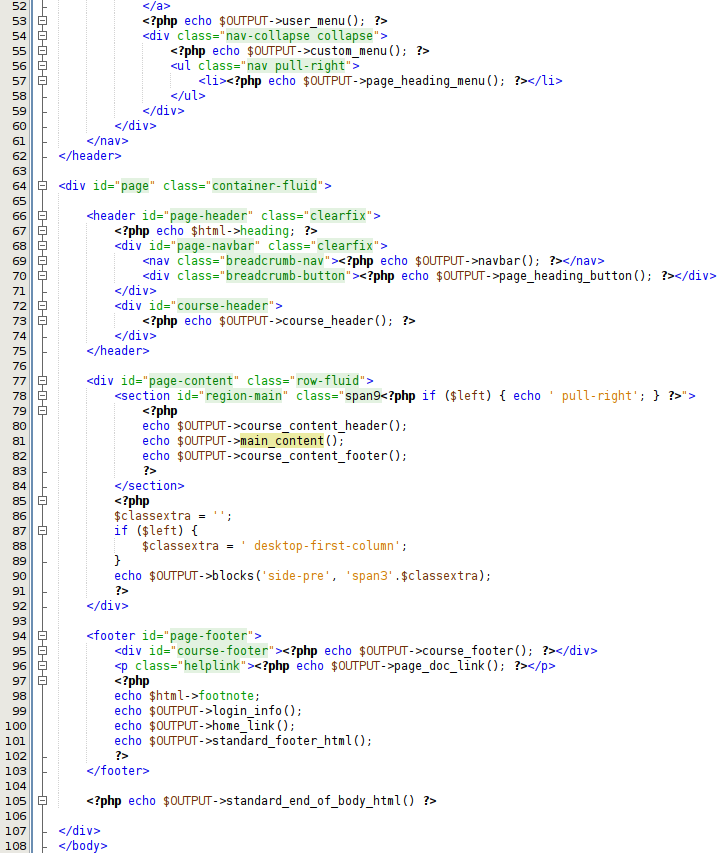This screenshot has width=721, height=853.
Task: Click the closing </nav> tag on line 61
Action: [x=108, y=141]
